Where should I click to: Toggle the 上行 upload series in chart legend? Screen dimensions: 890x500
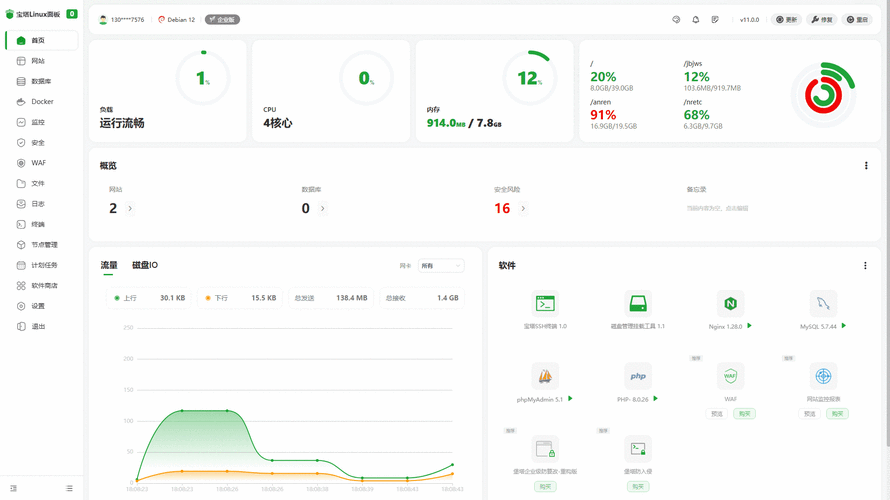126,298
